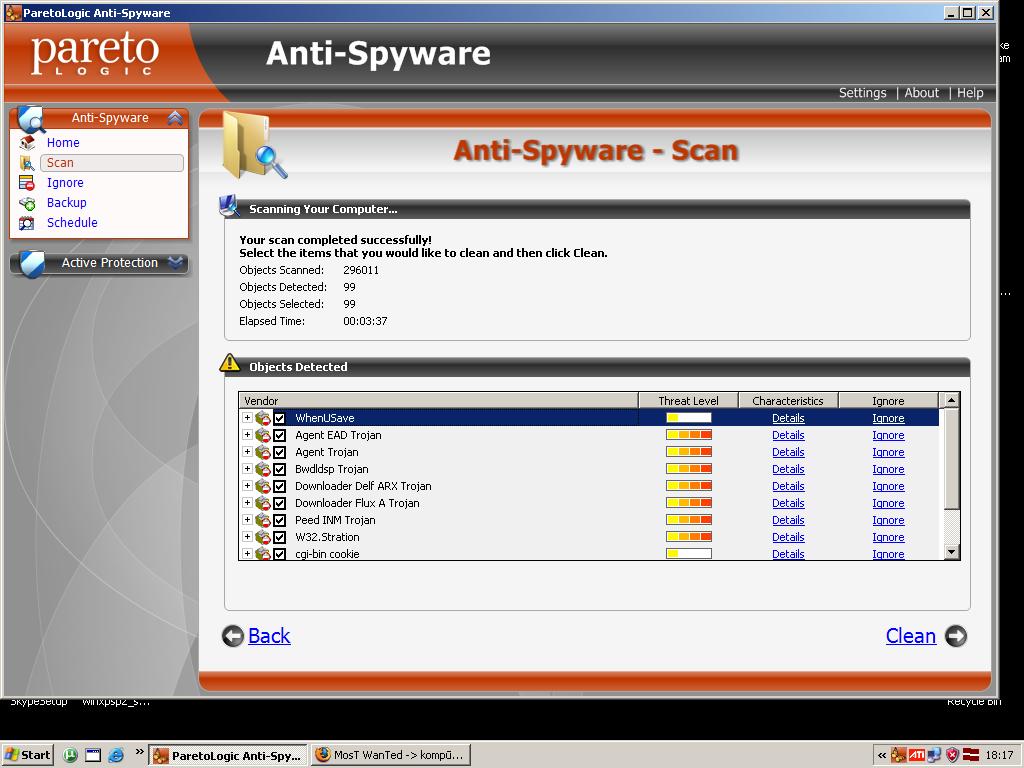Click the Schedule calendar icon in sidebar
The height and width of the screenshot is (768, 1024).
pyautogui.click(x=27, y=223)
